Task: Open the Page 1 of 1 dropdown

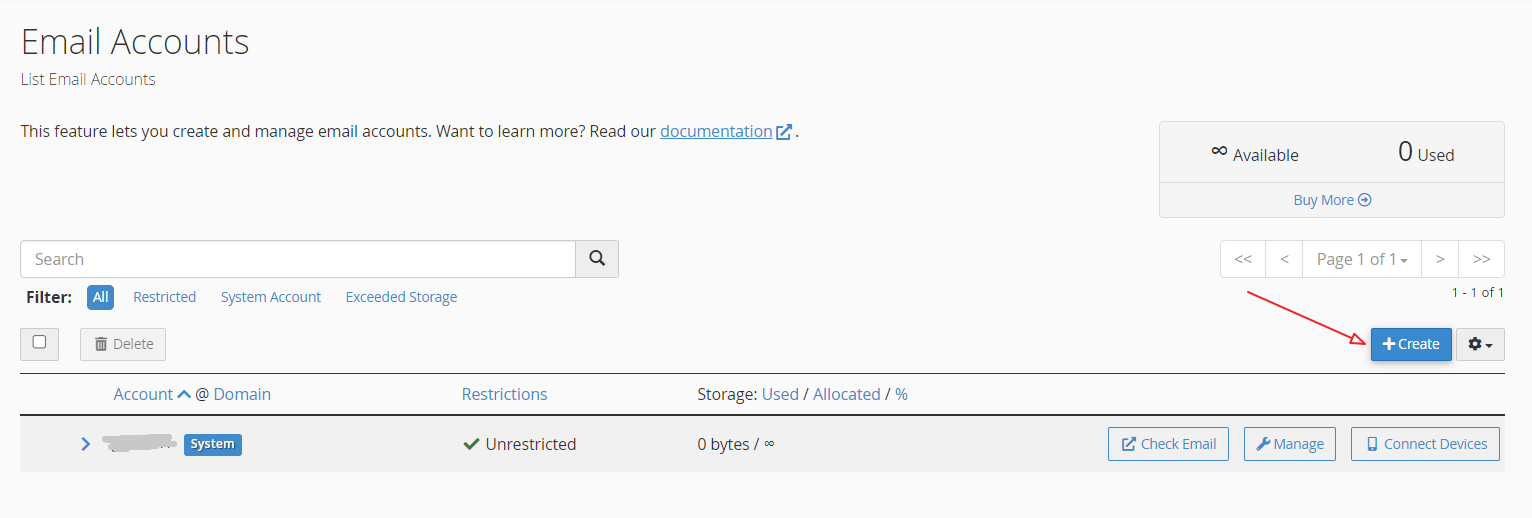Action: click(1362, 259)
